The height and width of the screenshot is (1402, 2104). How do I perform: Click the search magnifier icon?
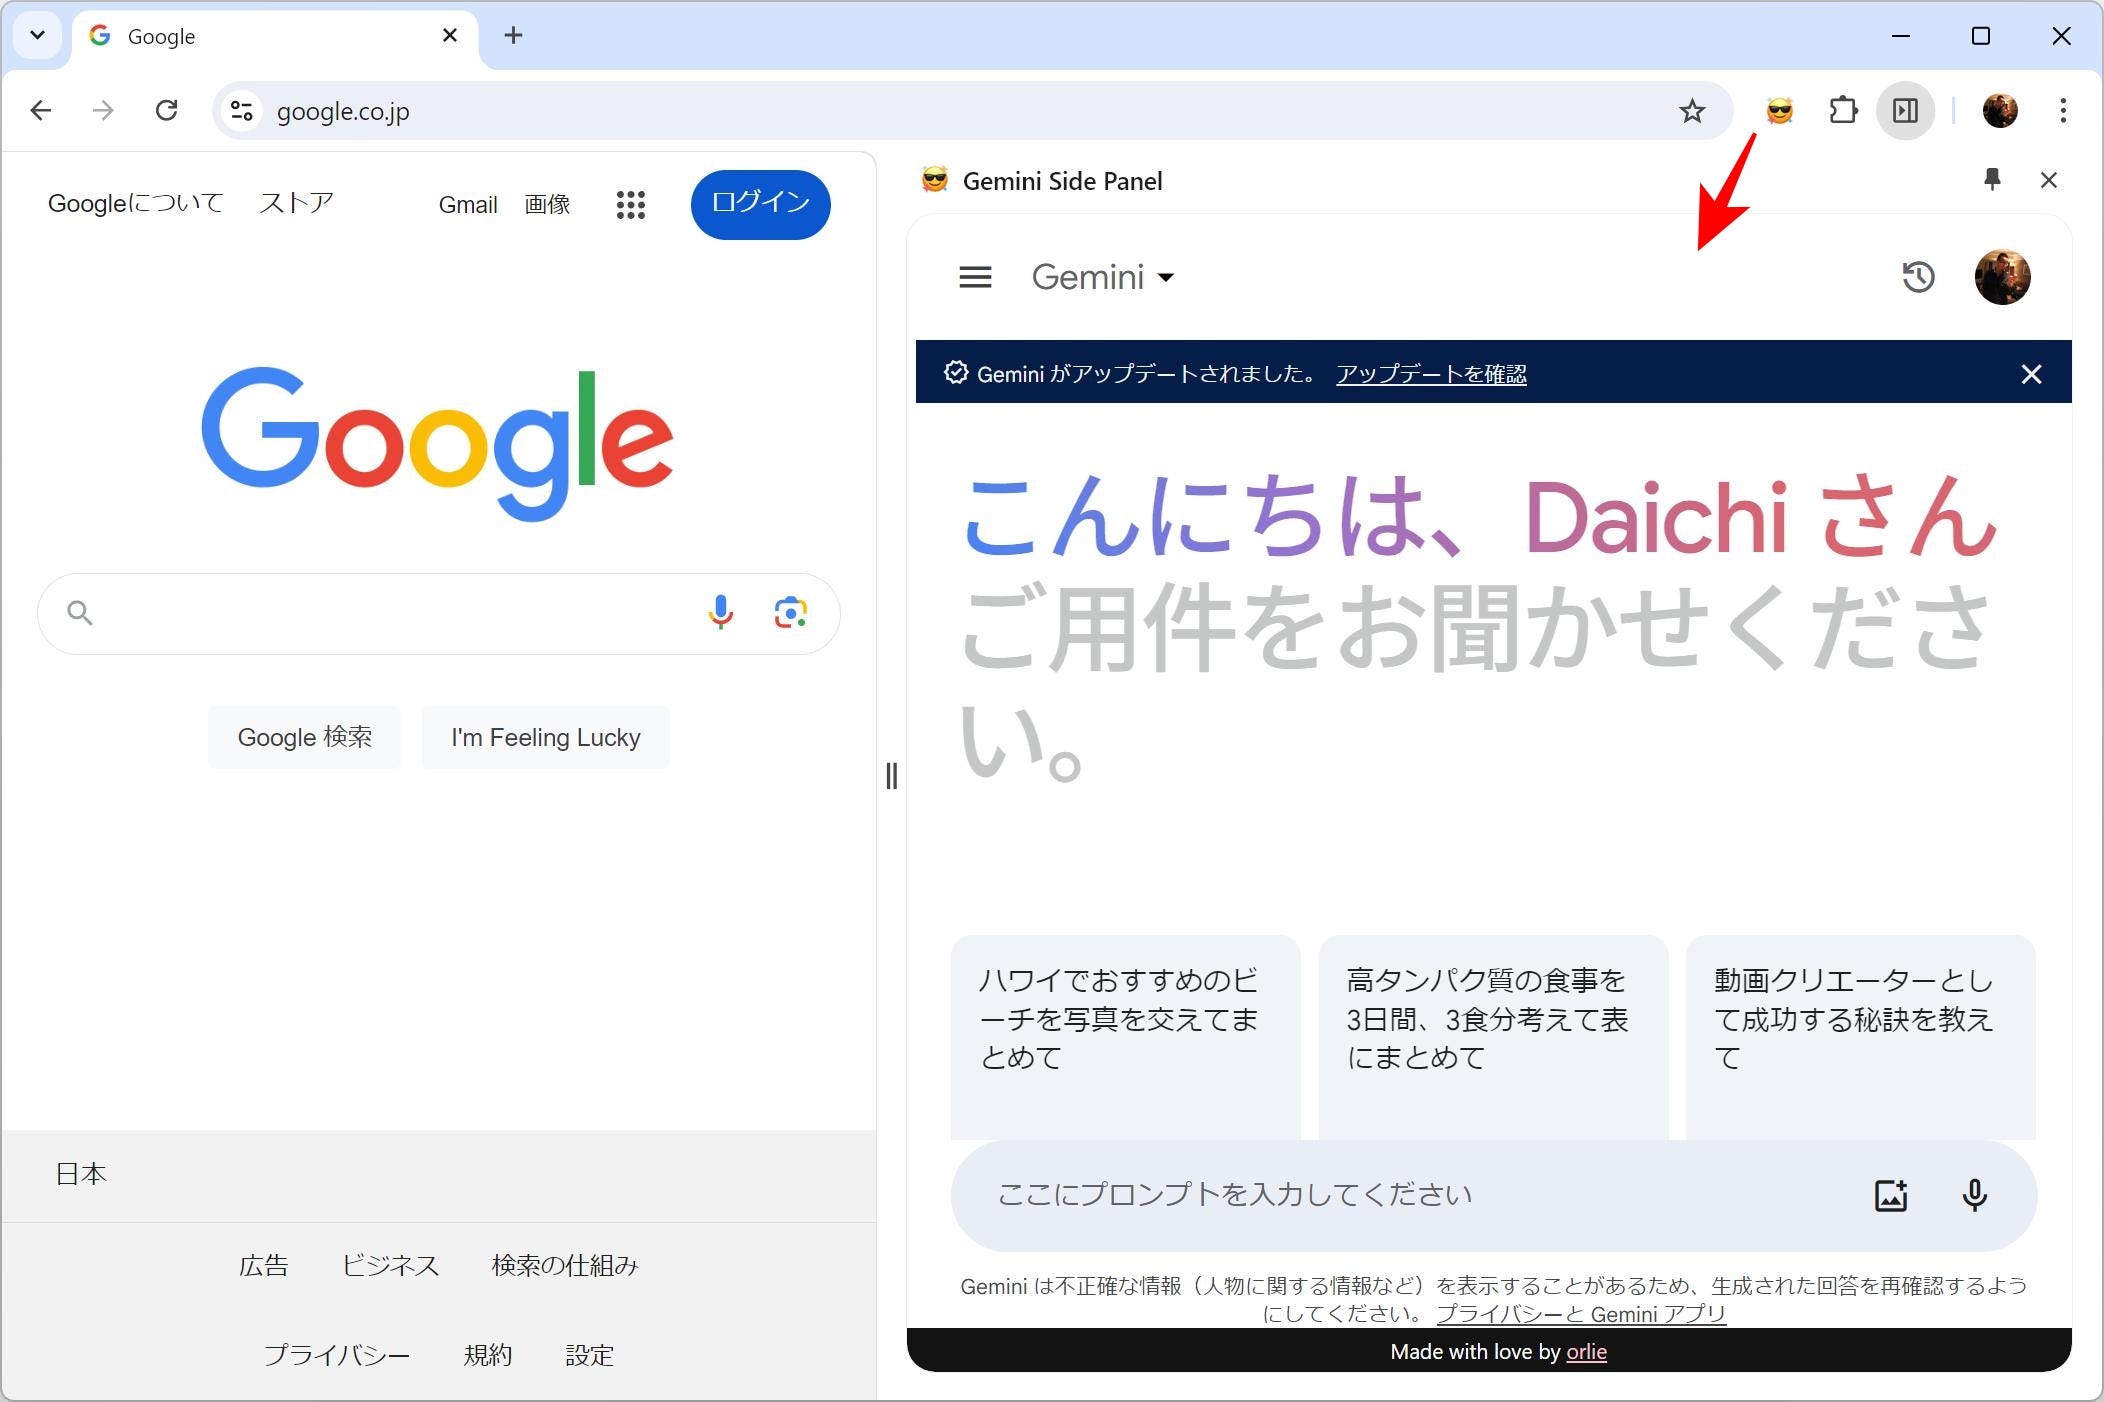80,613
